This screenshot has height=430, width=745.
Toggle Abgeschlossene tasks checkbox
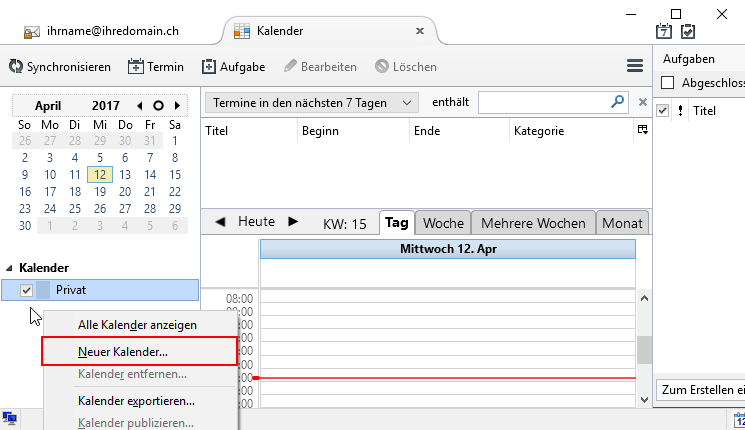coord(668,83)
